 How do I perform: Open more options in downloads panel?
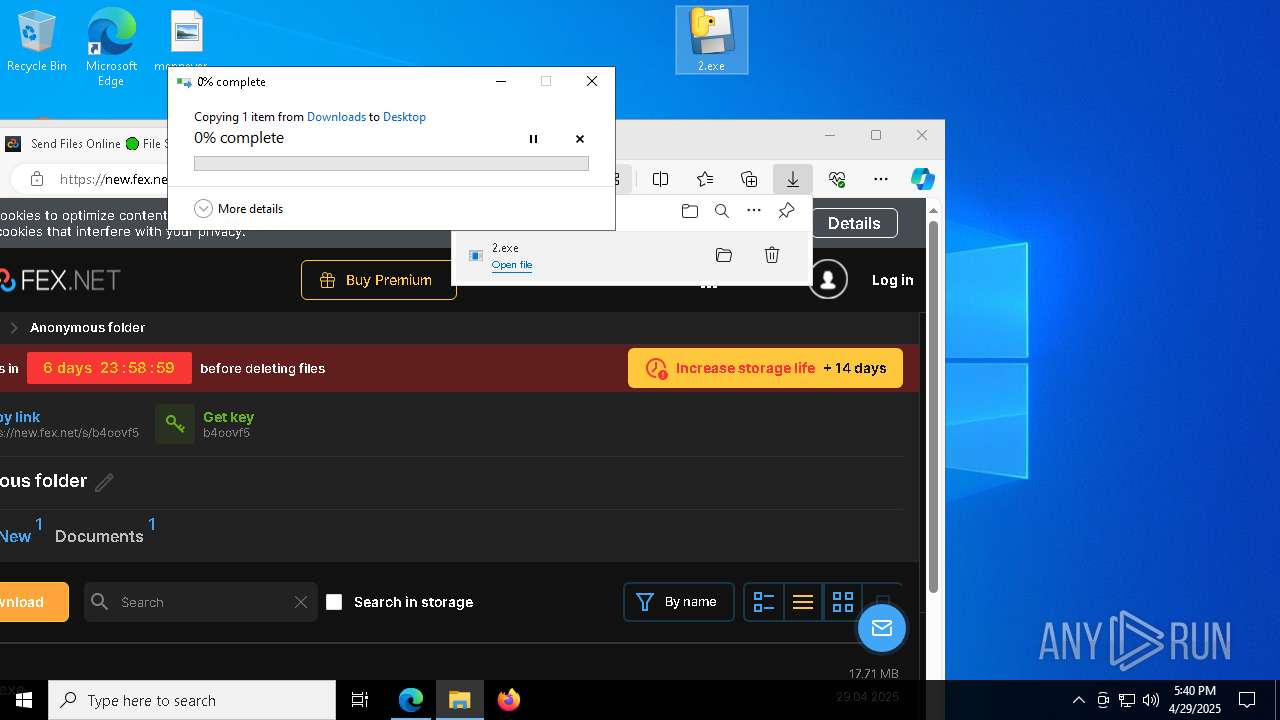(754, 211)
